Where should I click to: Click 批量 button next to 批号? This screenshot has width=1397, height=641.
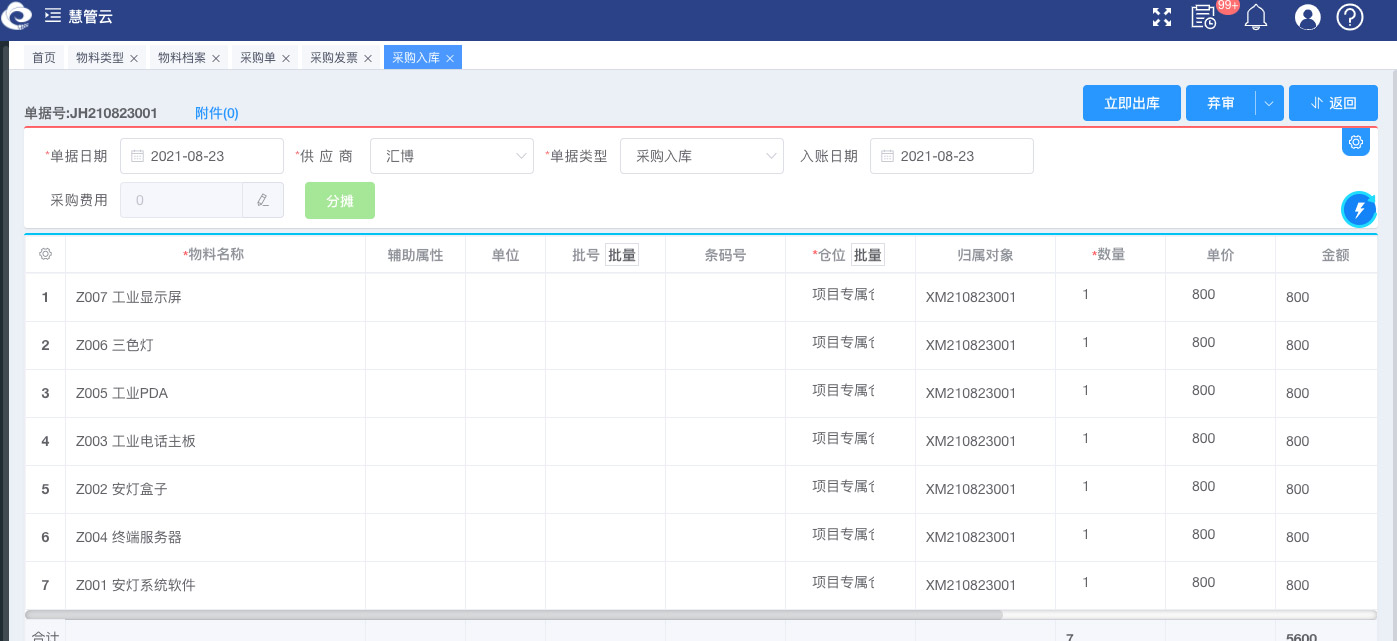(x=622, y=255)
